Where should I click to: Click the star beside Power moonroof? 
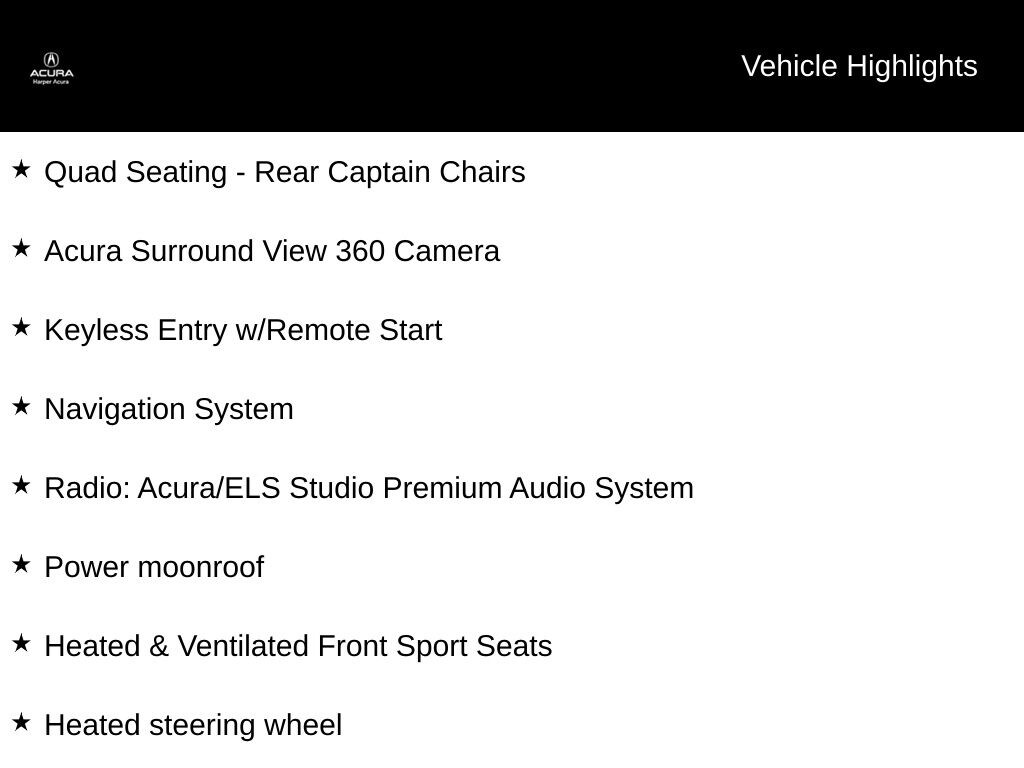click(21, 564)
